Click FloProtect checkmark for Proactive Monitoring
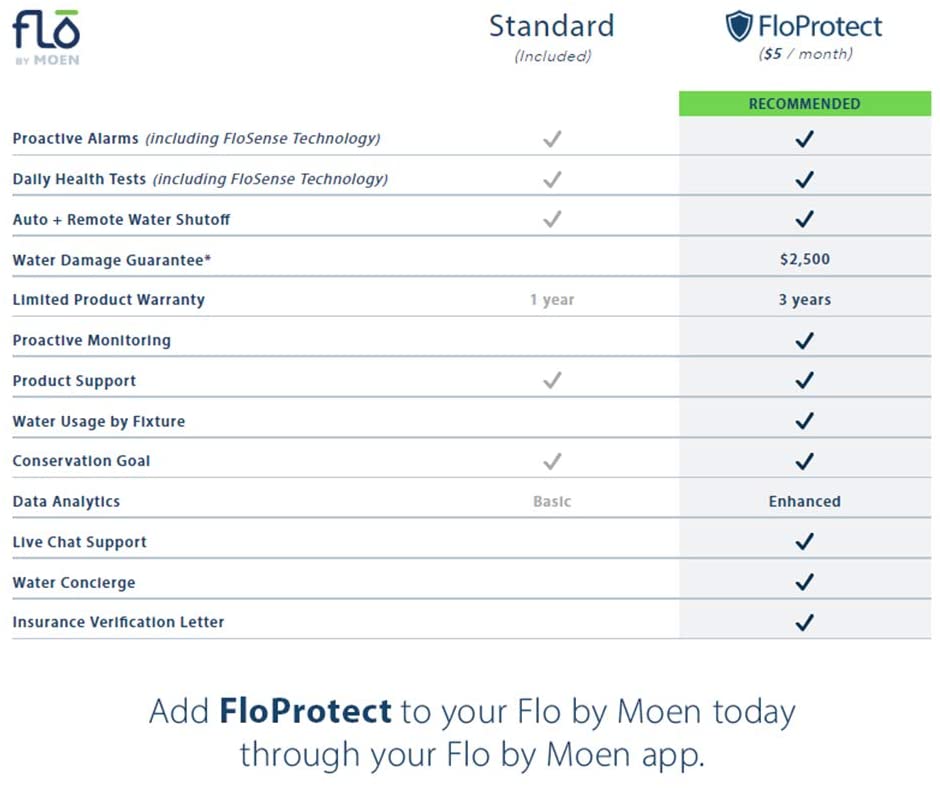The width and height of the screenshot is (940, 788). point(805,341)
